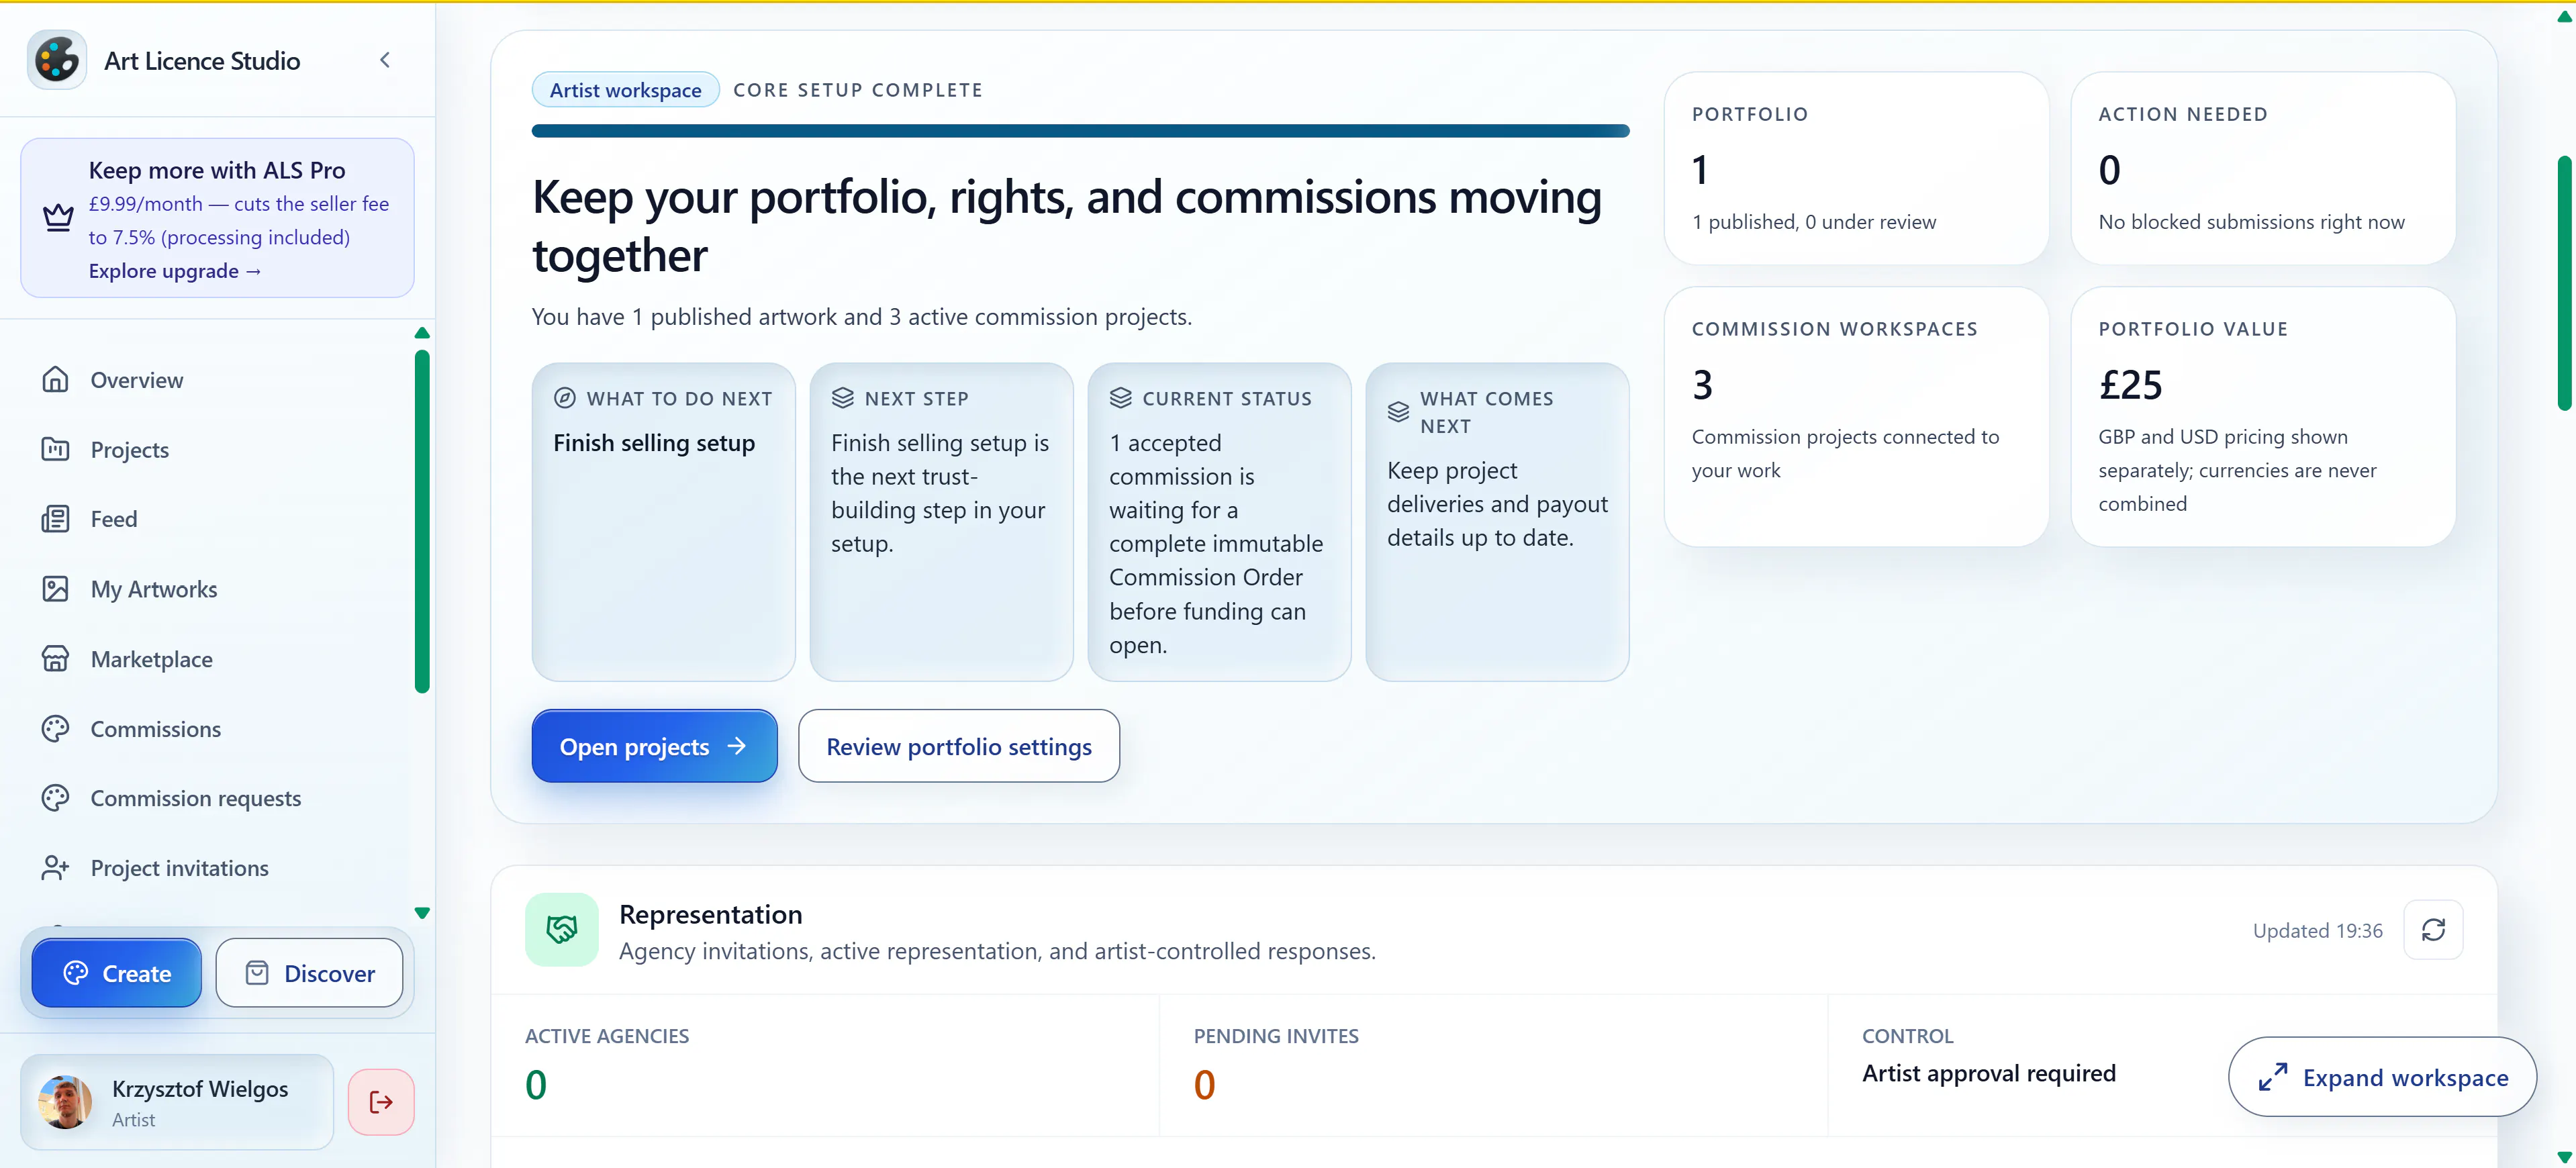2576x1168 pixels.
Task: Click the Commission requests palette icon
Action: point(55,798)
